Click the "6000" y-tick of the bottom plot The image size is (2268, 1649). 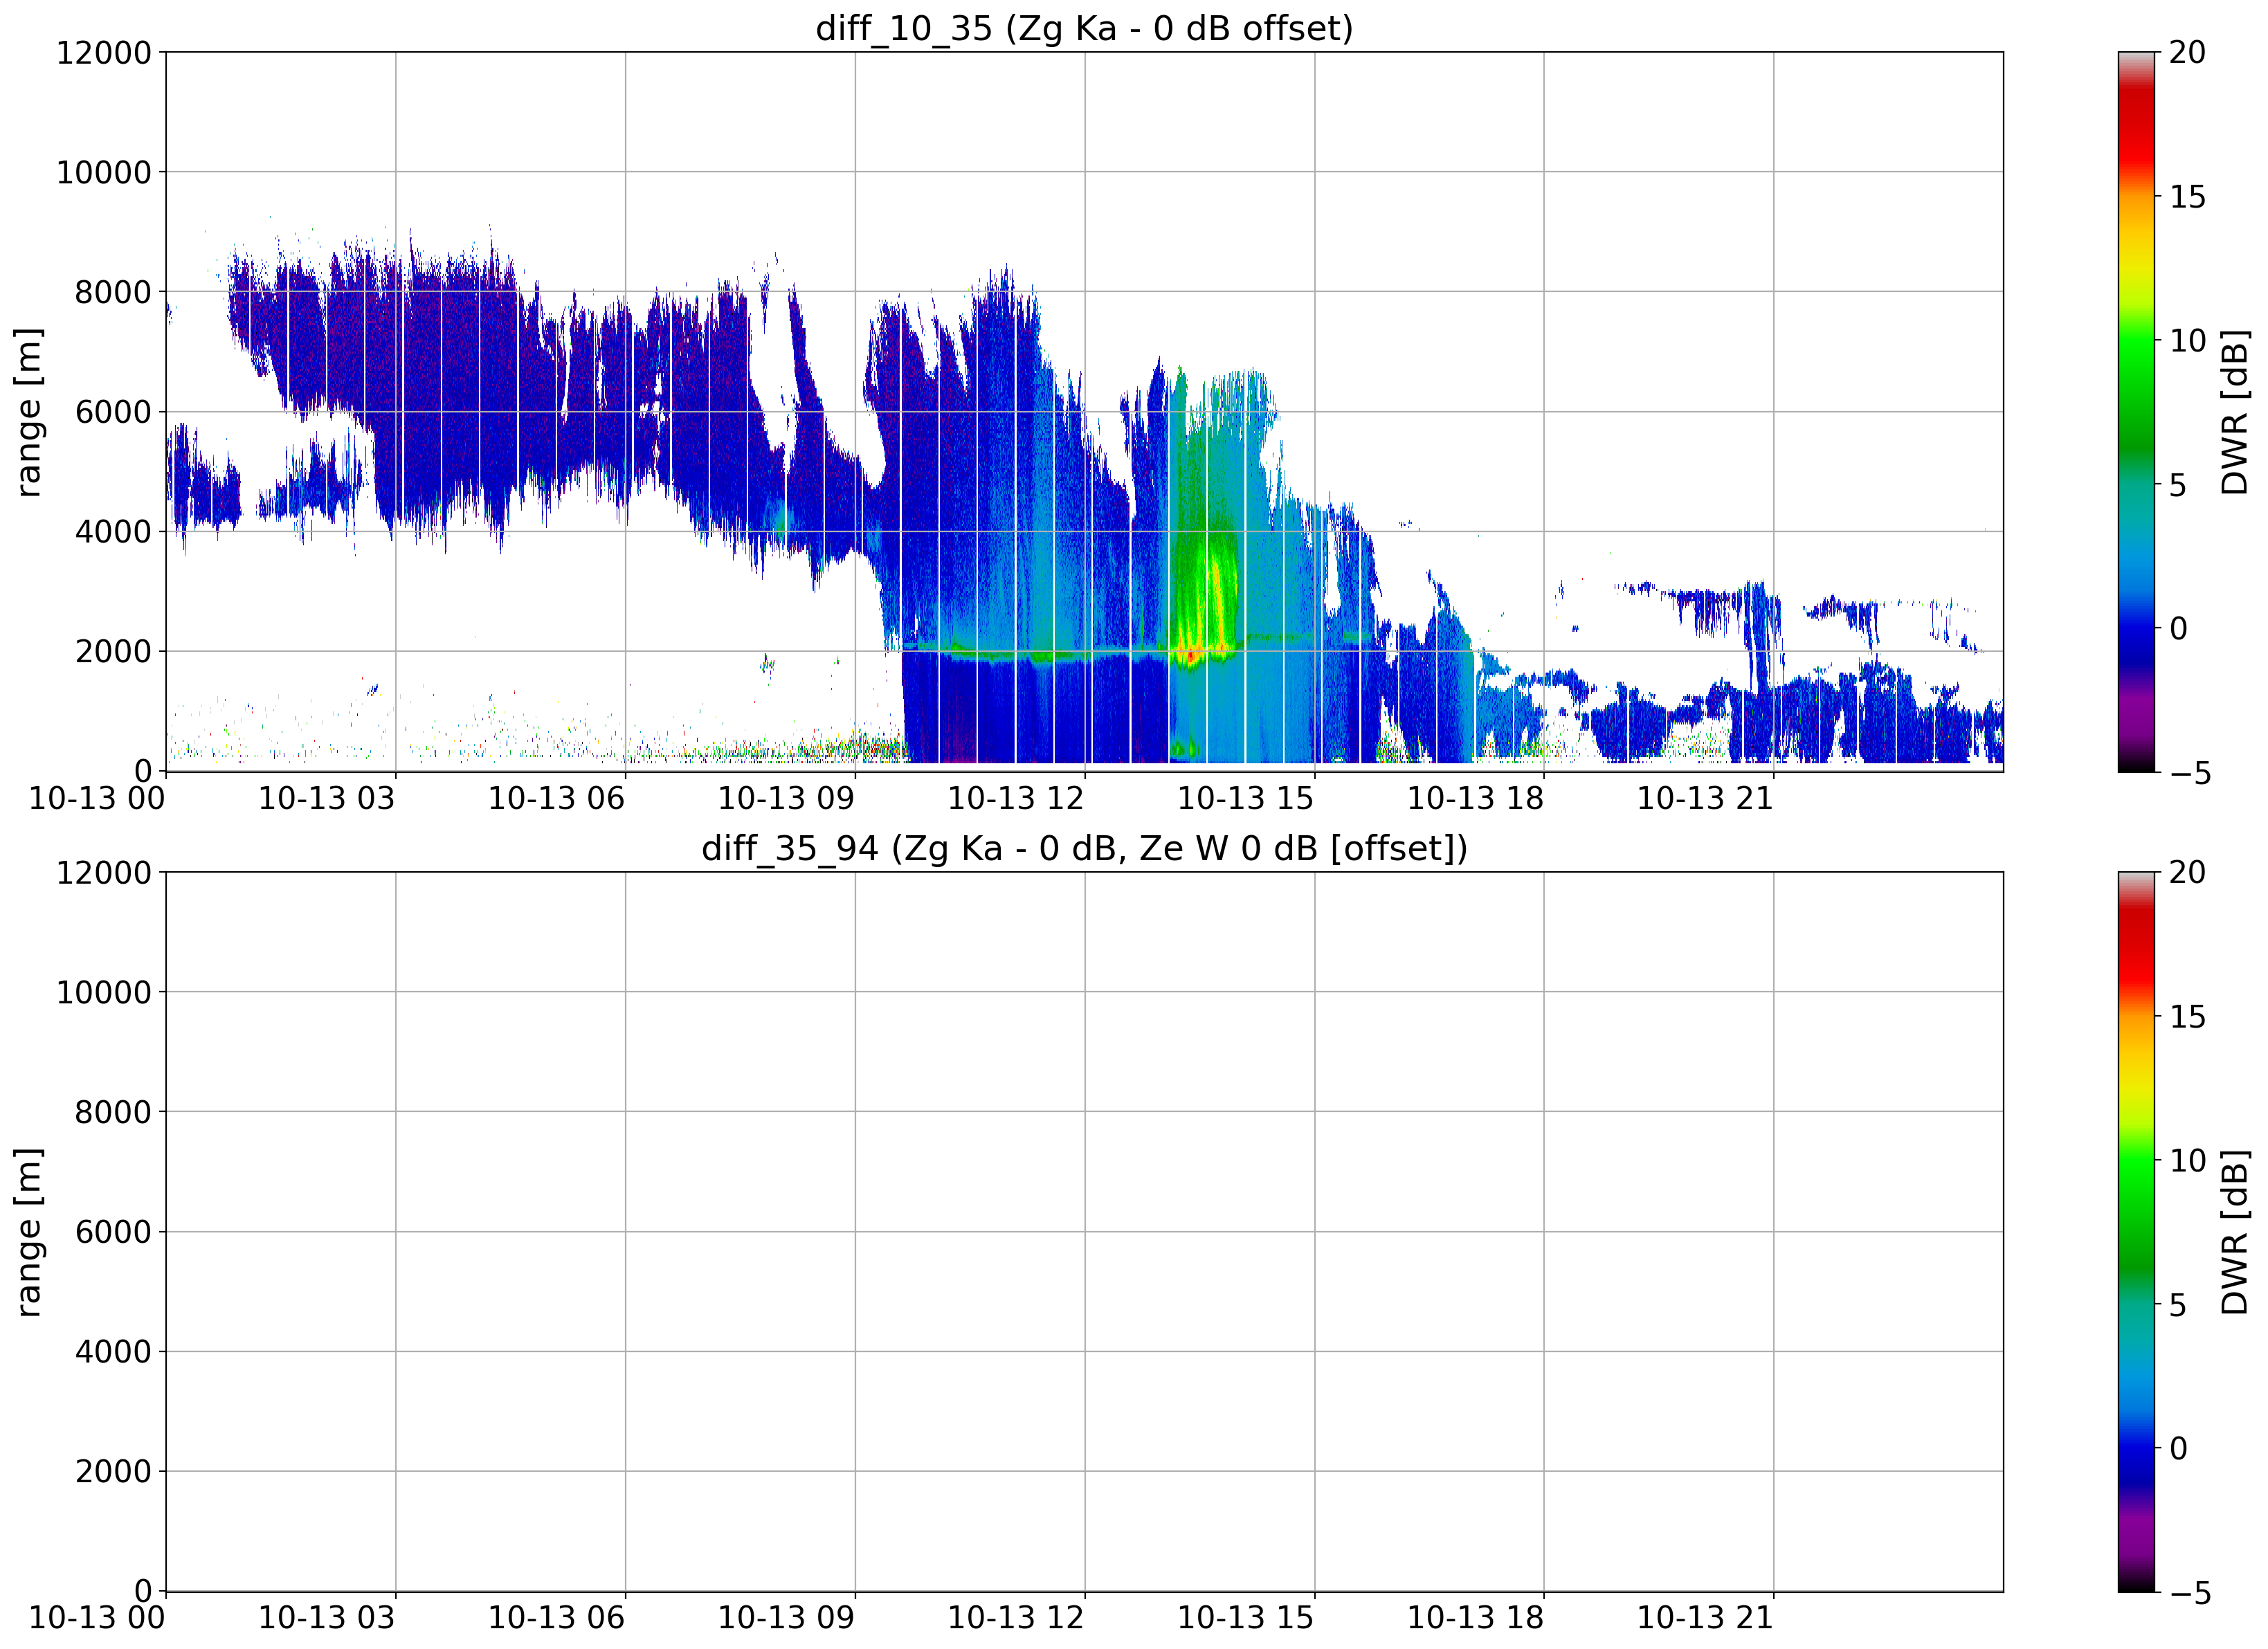pyautogui.click(x=113, y=1232)
